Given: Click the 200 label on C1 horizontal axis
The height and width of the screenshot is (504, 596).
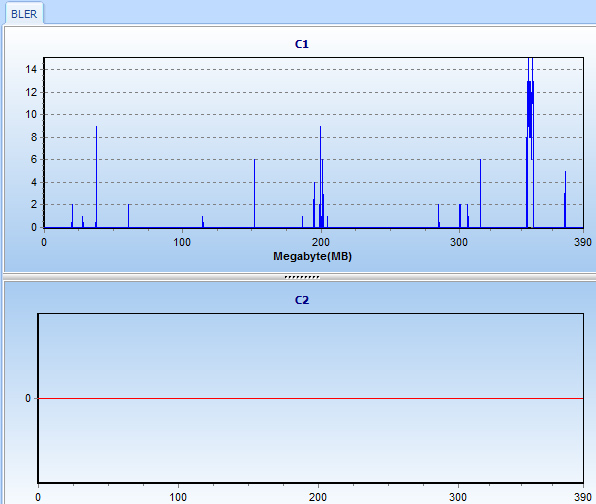Looking at the screenshot, I should click(321, 242).
